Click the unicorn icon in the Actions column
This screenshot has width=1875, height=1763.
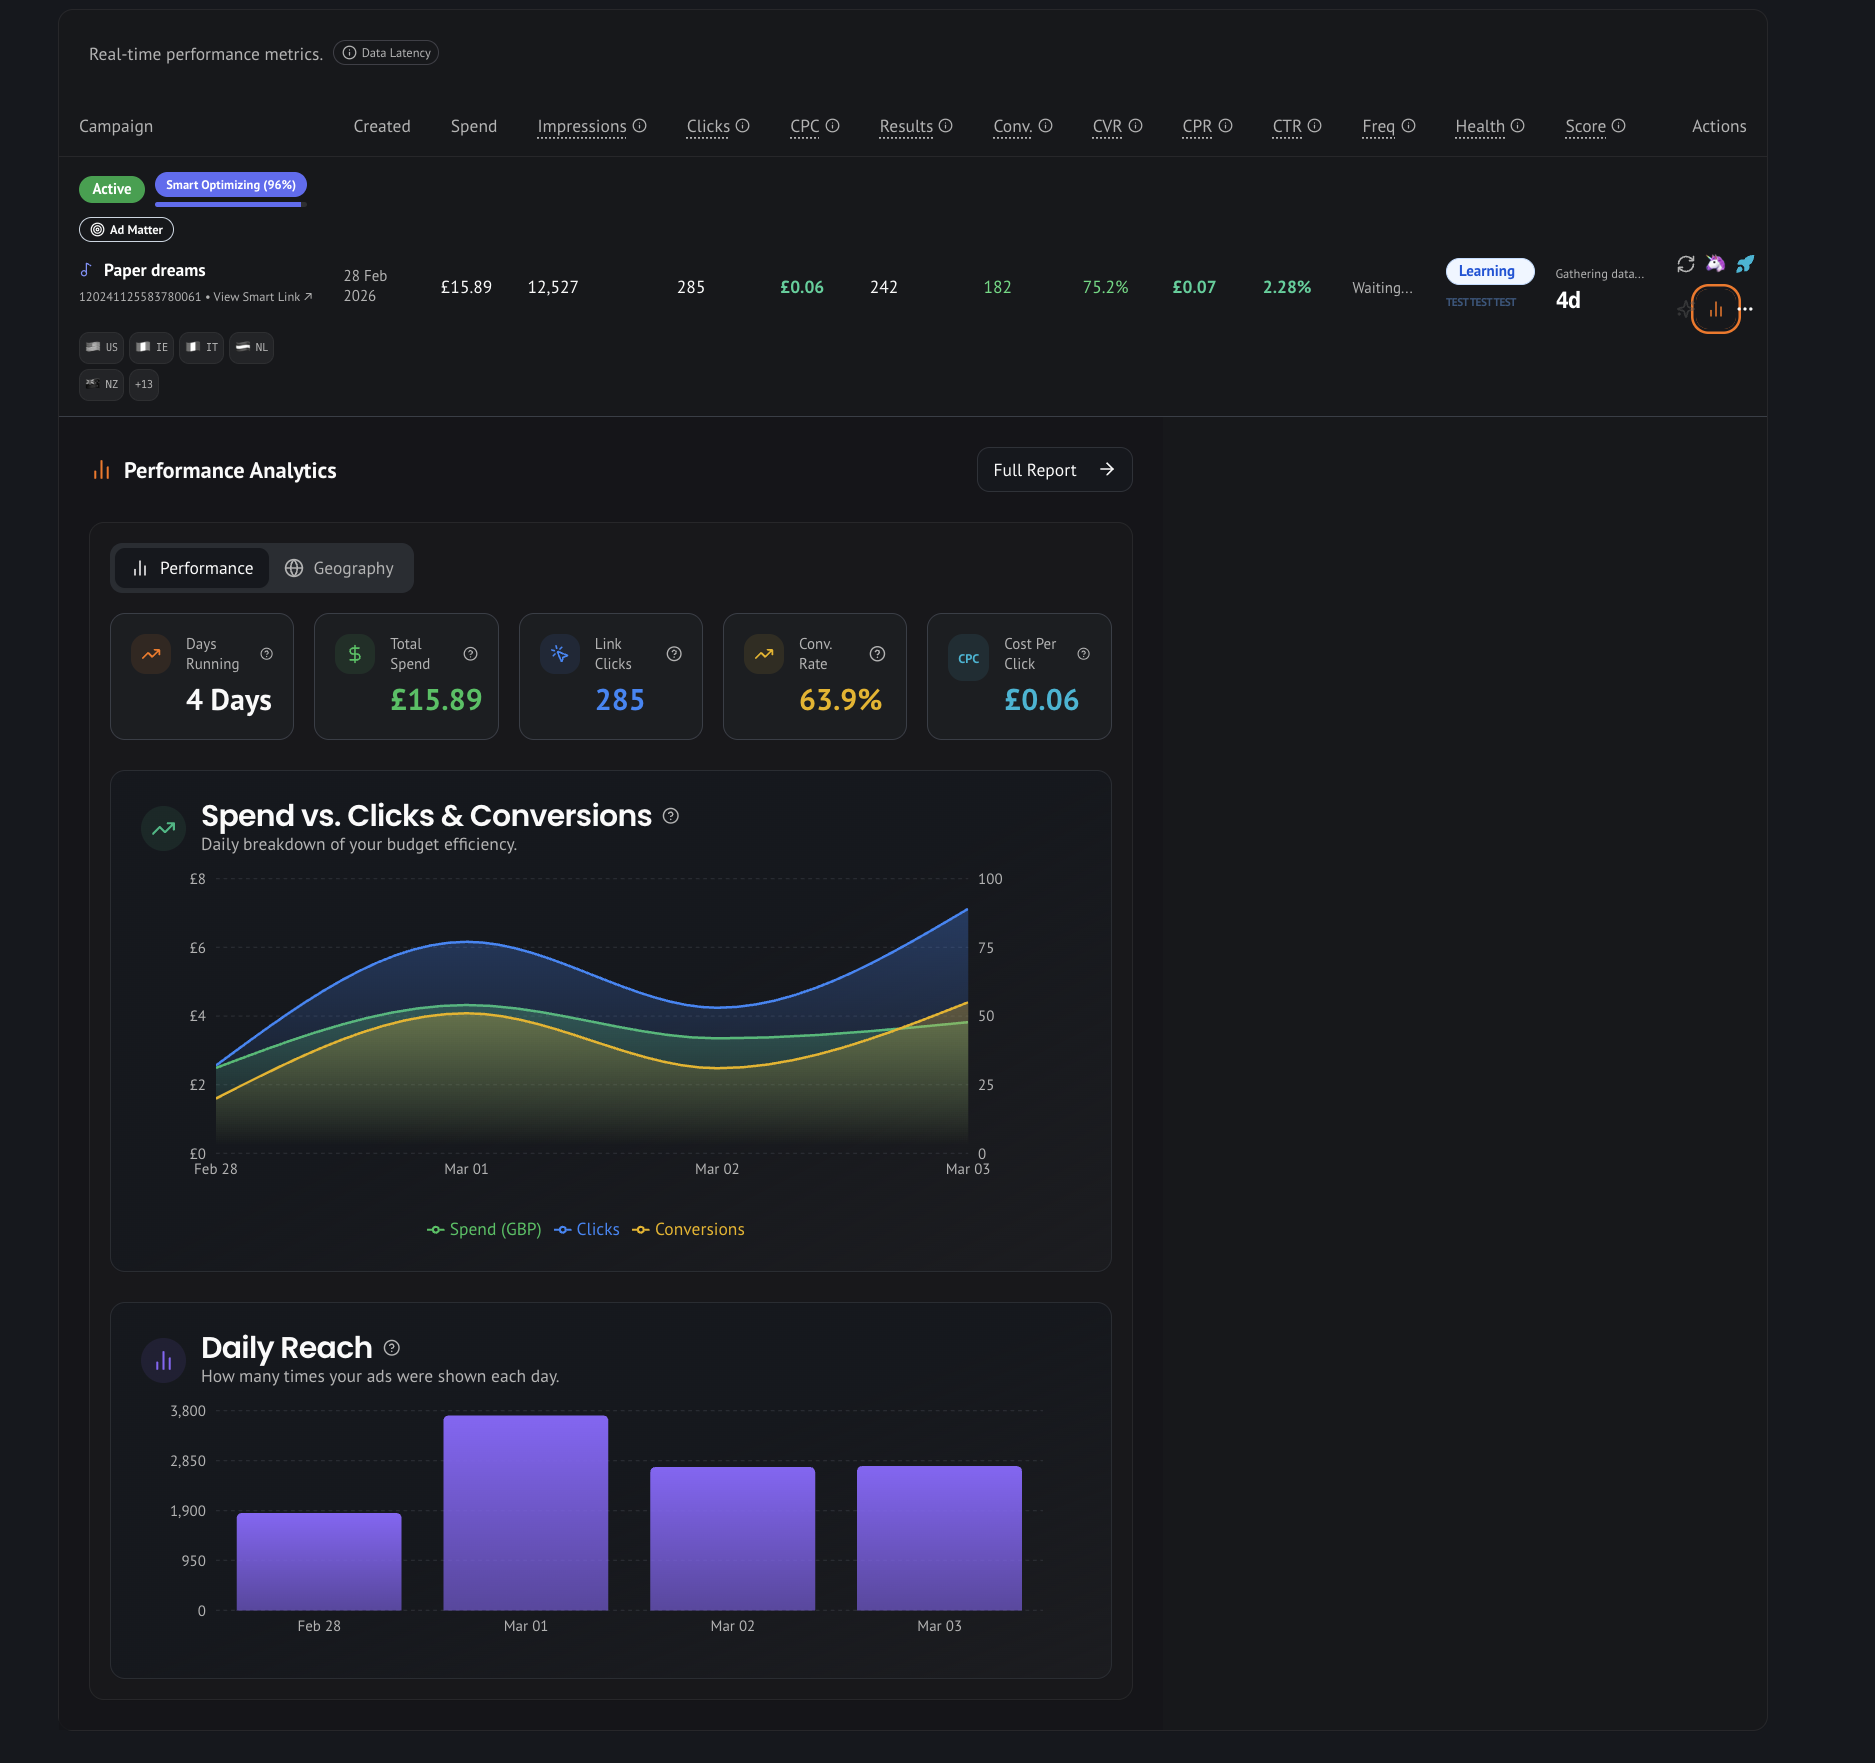tap(1716, 264)
